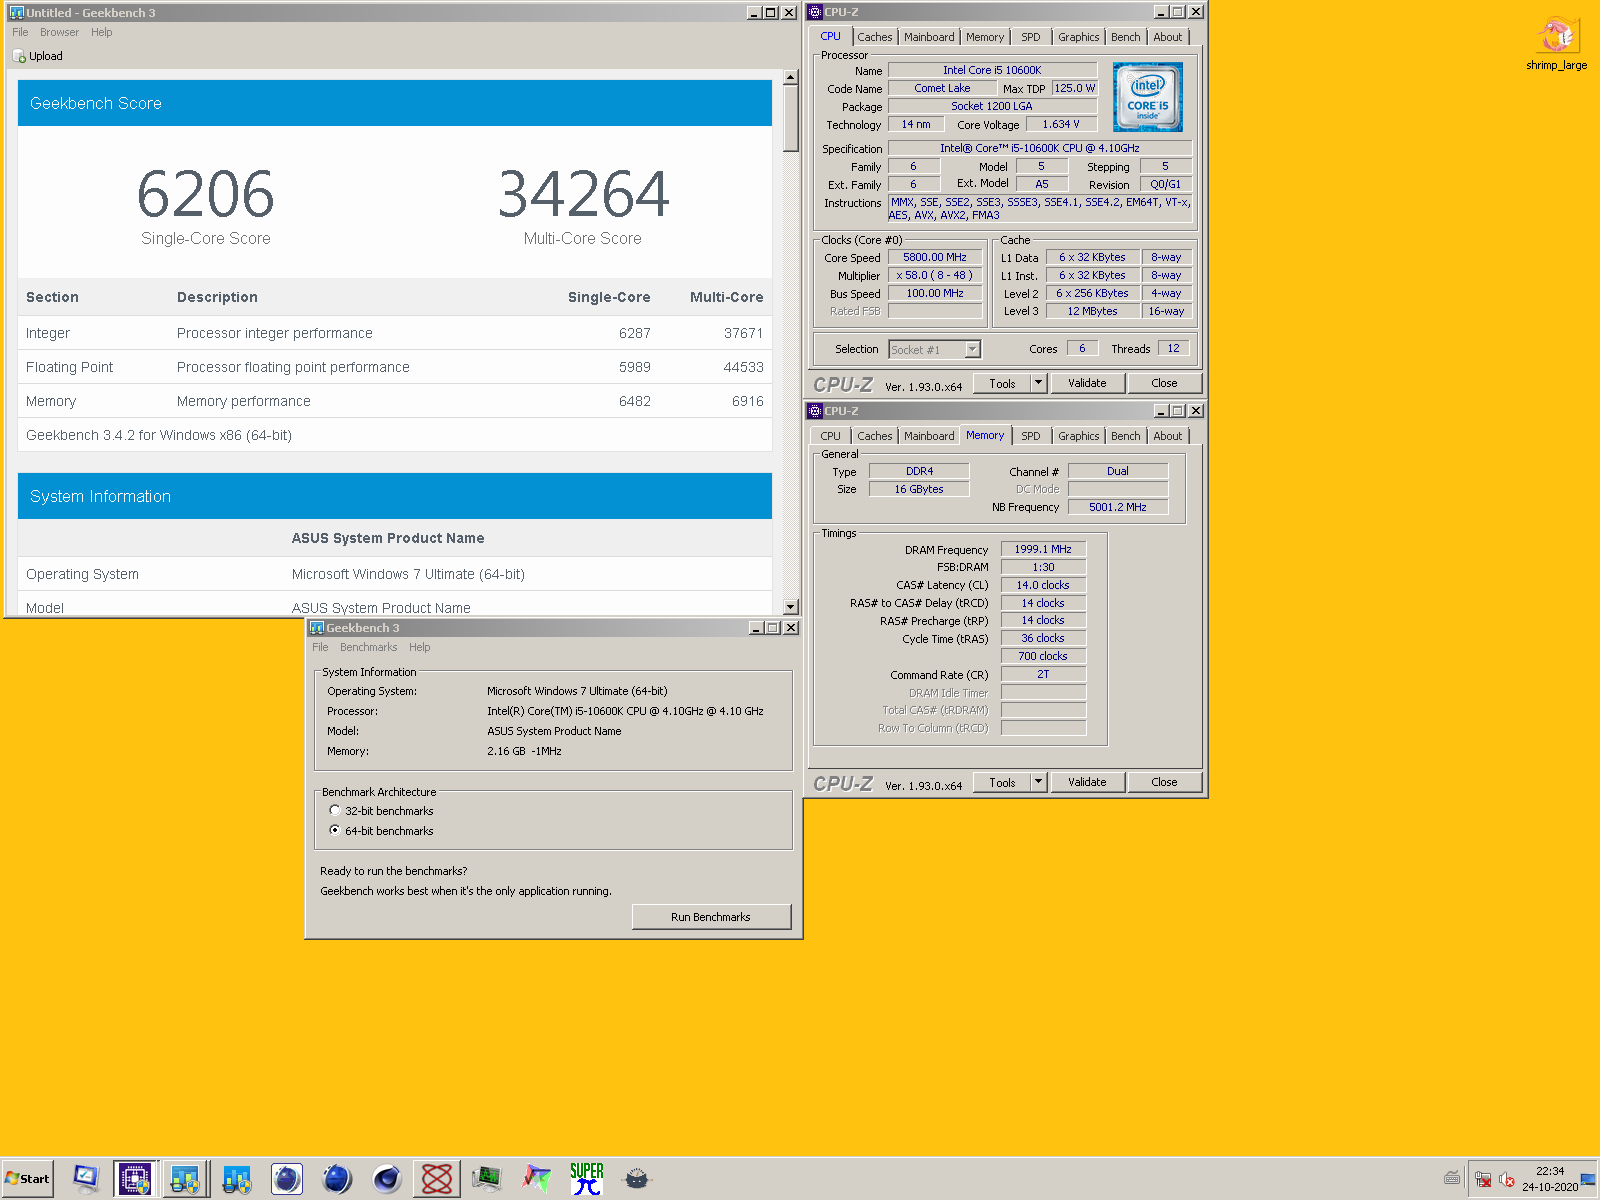
Task: Click the Memory CPU-Z window title icon
Action: (815, 411)
